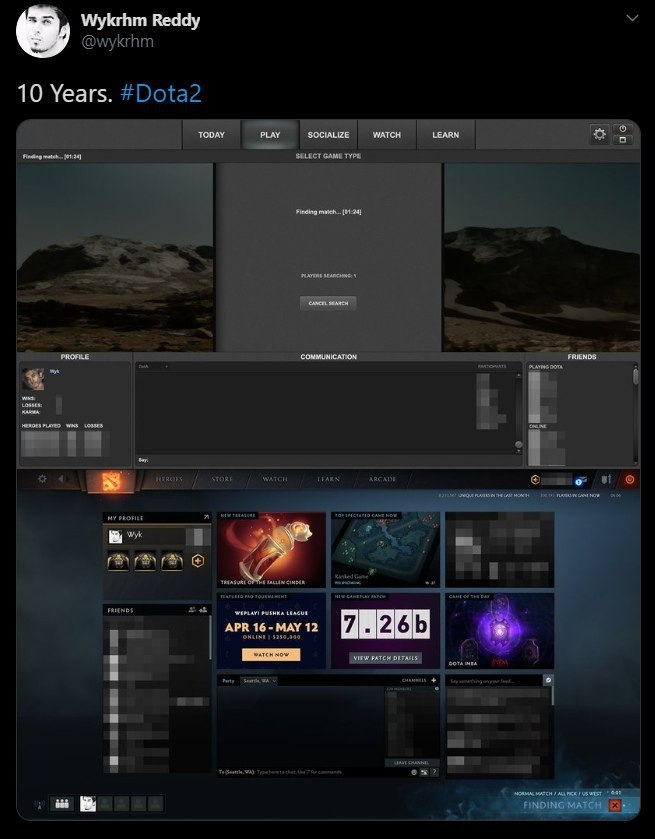Click the LEAVE CHANNEL button

[x=411, y=762]
